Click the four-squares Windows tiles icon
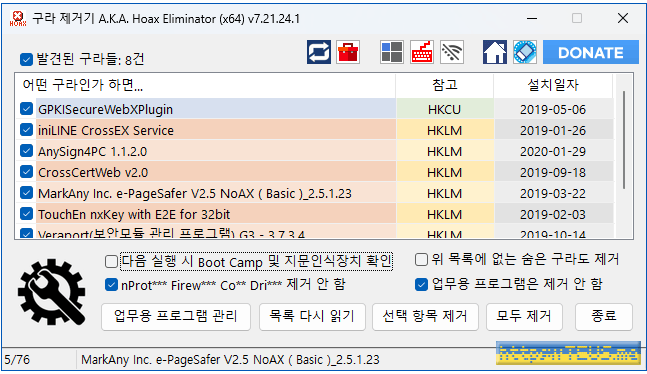647x374 pixels. (x=392, y=52)
